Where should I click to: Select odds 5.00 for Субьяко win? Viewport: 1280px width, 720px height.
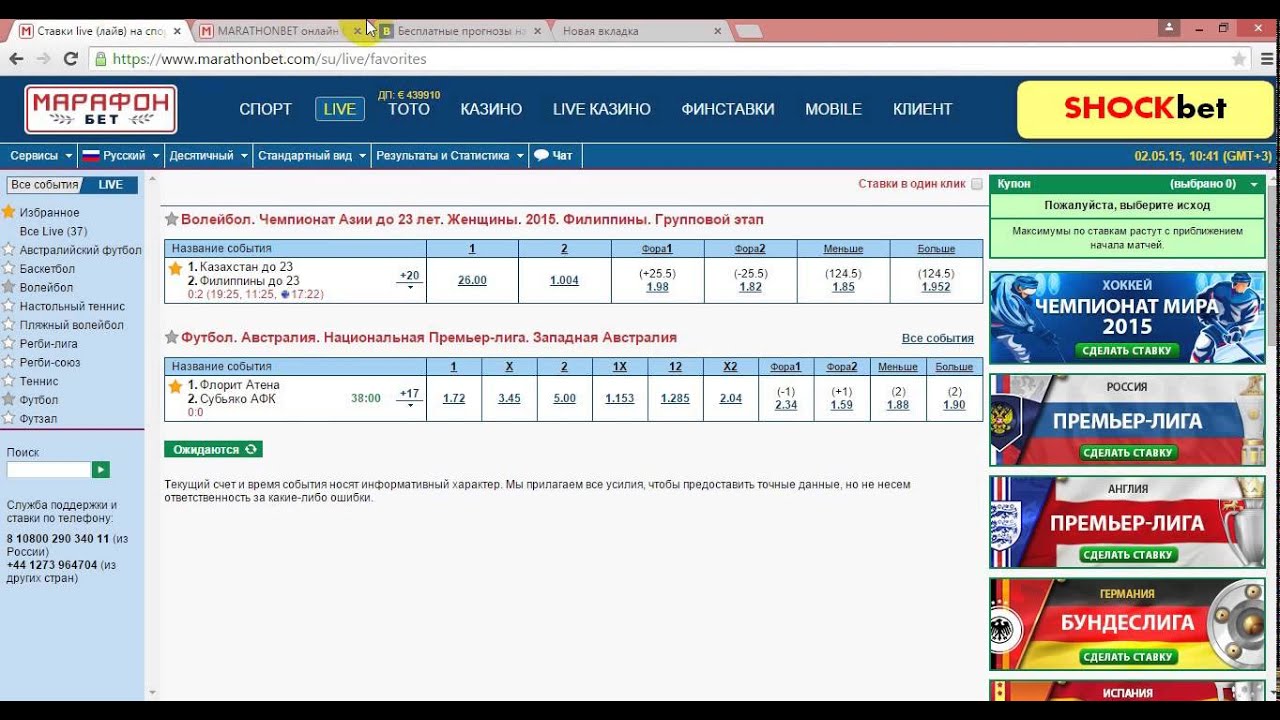point(564,398)
